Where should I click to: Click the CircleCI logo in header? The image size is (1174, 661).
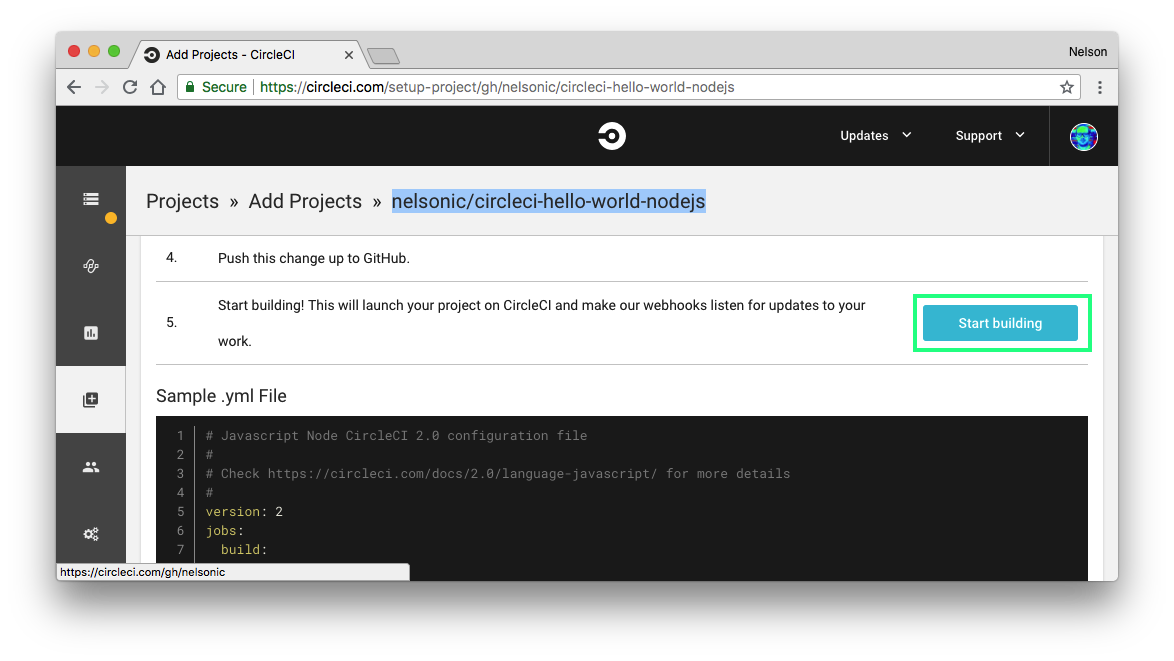click(x=611, y=136)
